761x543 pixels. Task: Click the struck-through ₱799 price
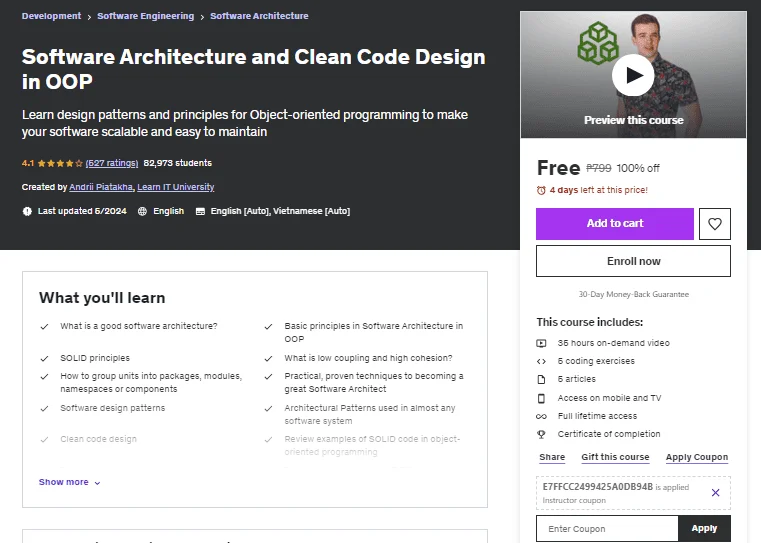(x=599, y=168)
